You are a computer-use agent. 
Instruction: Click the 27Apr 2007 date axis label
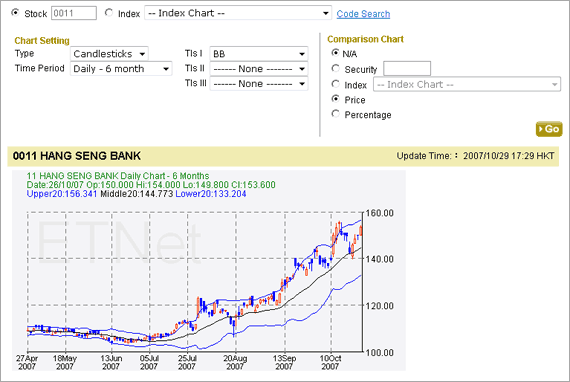point(27,362)
